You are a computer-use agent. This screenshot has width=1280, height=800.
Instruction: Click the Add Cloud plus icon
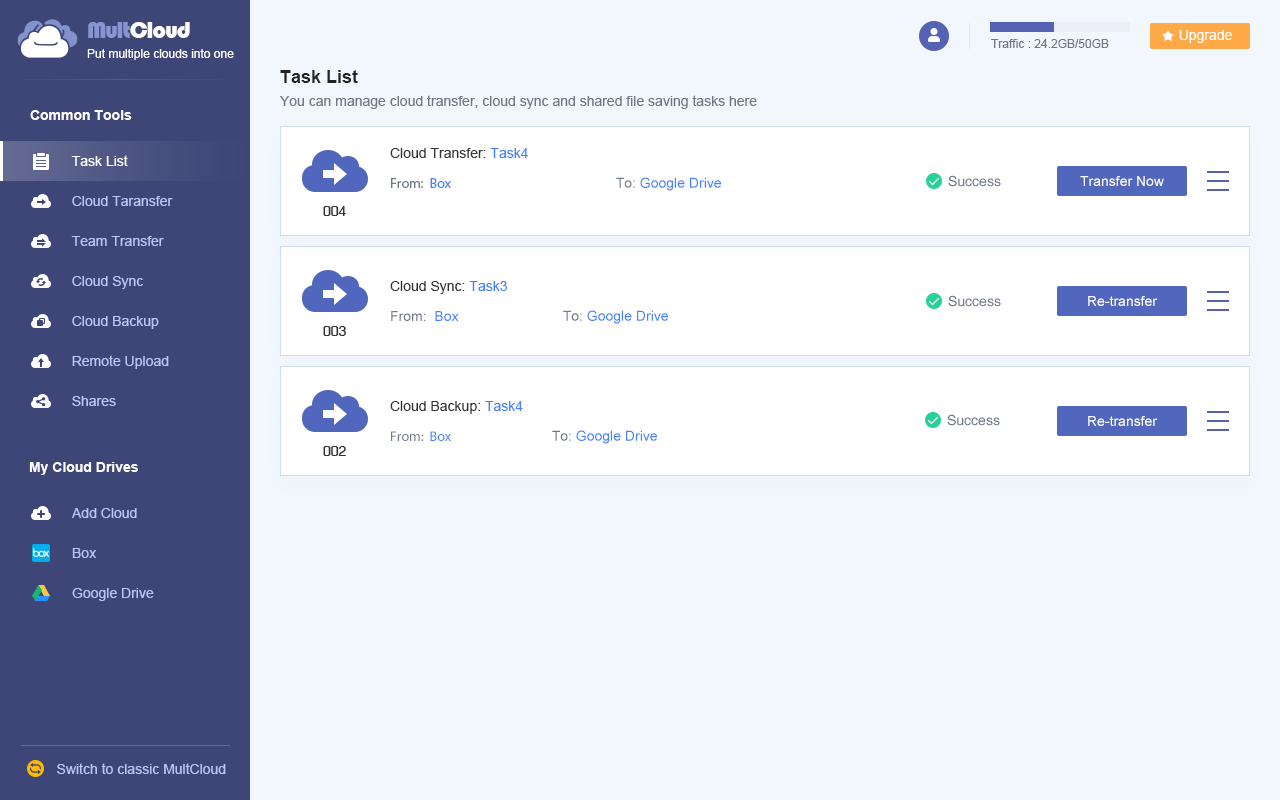coord(41,513)
